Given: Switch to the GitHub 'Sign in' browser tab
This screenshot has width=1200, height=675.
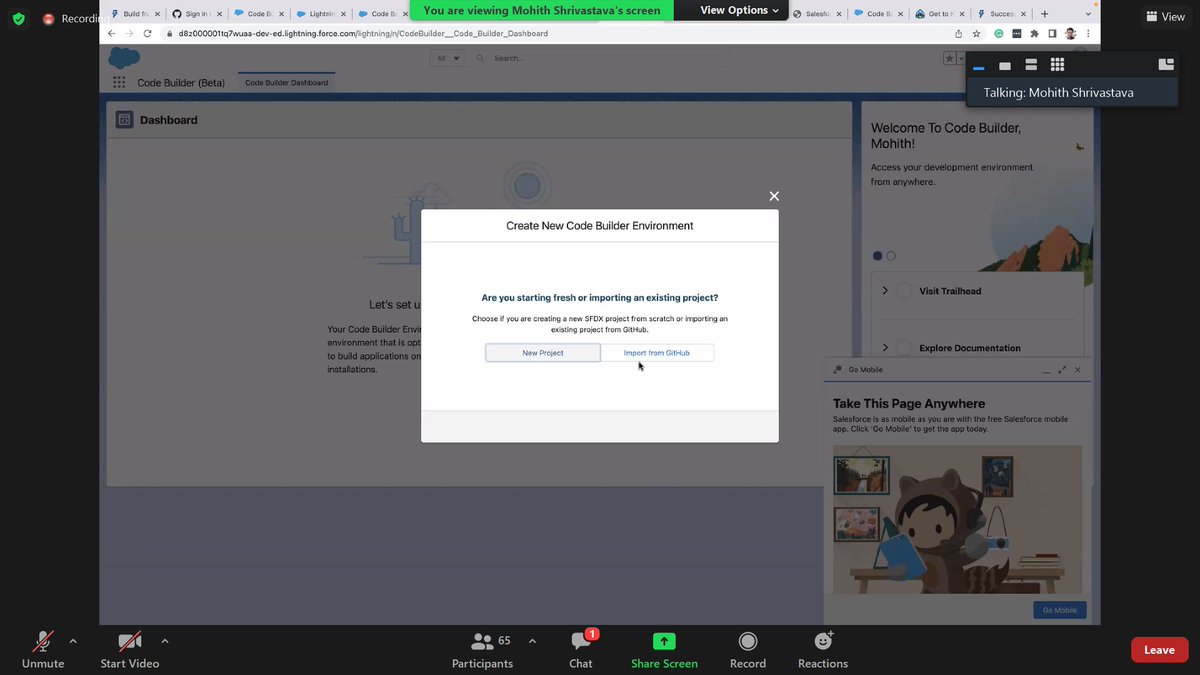Looking at the screenshot, I should [x=195, y=14].
